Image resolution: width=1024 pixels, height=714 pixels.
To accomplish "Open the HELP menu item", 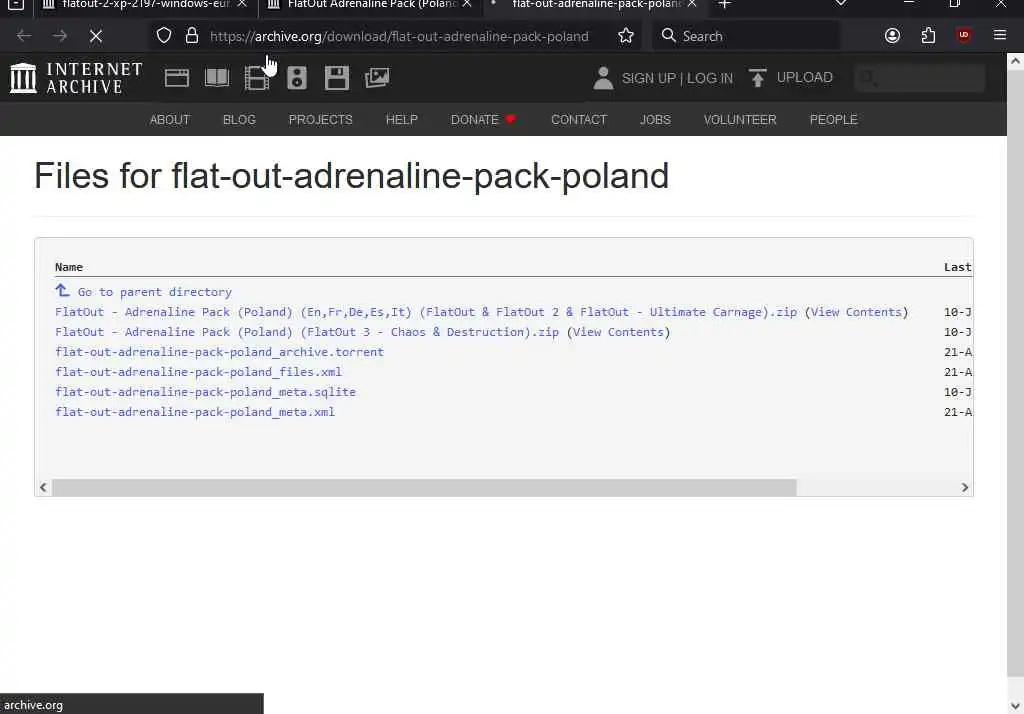I will [401, 120].
